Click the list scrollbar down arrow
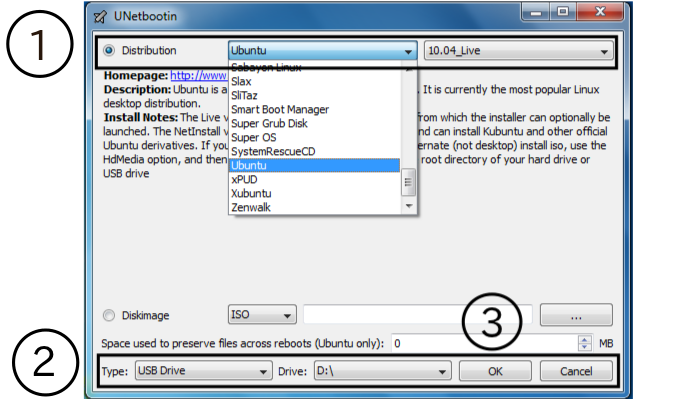The width and height of the screenshot is (700, 399). click(408, 206)
